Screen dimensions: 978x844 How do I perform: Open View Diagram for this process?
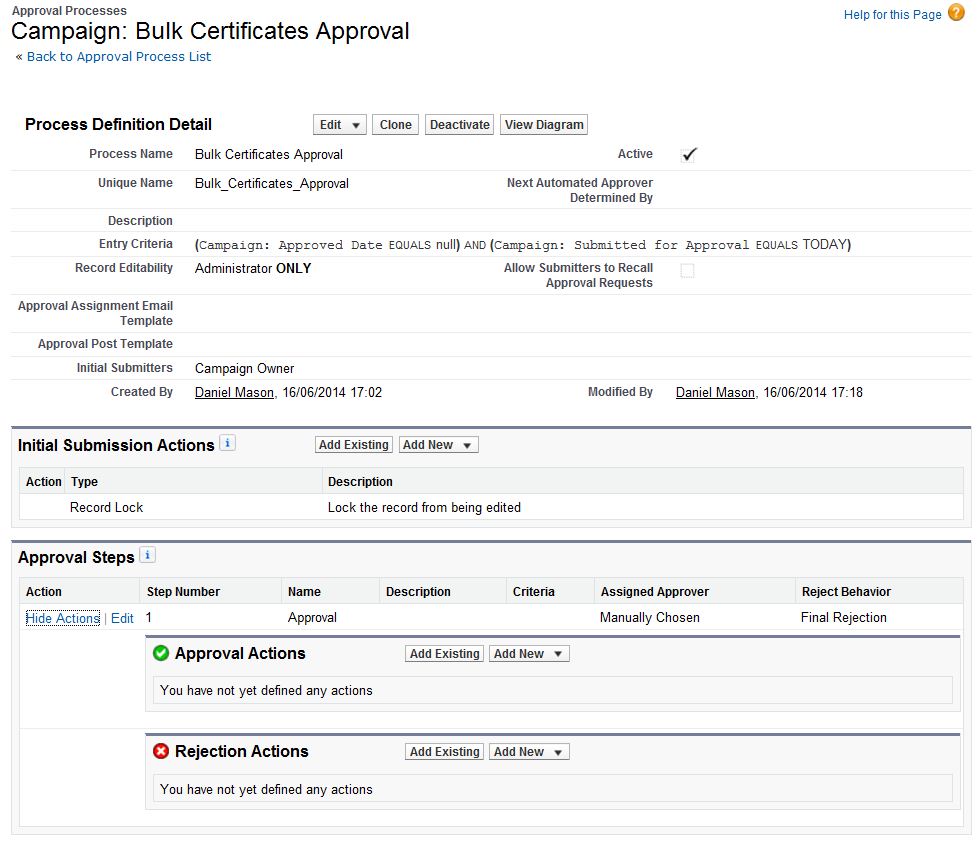[x=544, y=125]
